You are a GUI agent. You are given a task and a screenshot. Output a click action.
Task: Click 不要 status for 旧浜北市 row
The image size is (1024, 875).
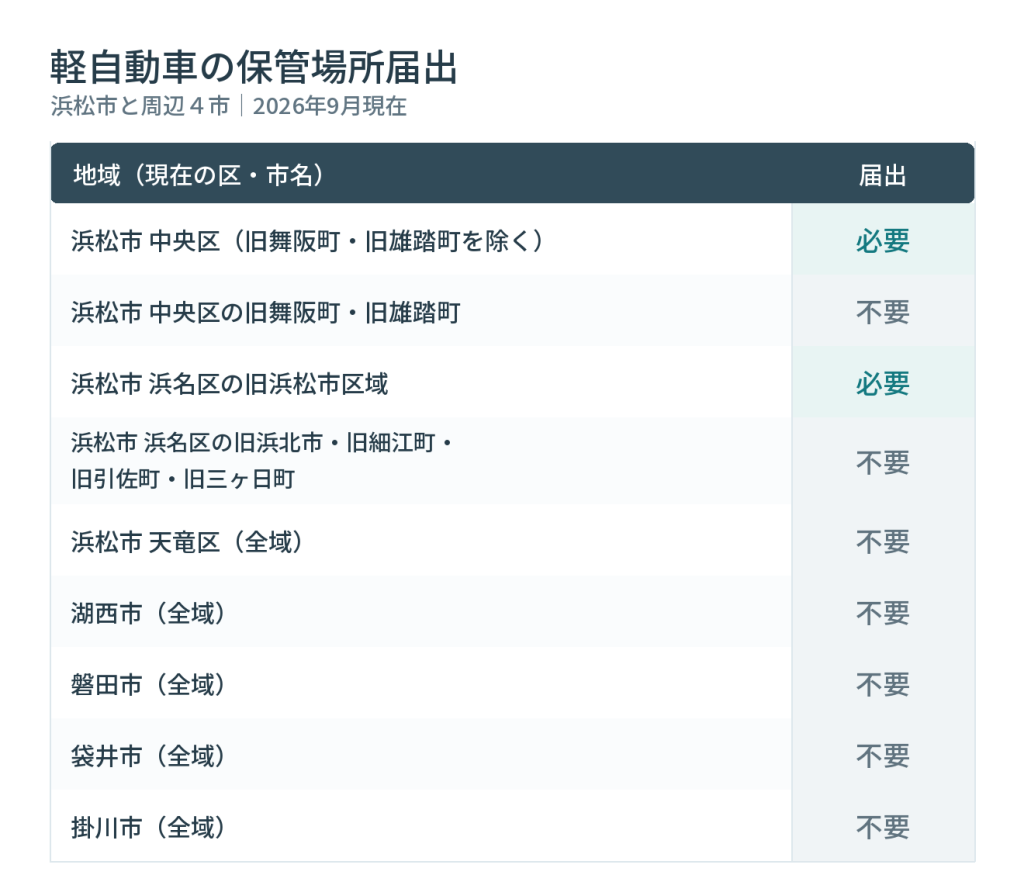[882, 462]
